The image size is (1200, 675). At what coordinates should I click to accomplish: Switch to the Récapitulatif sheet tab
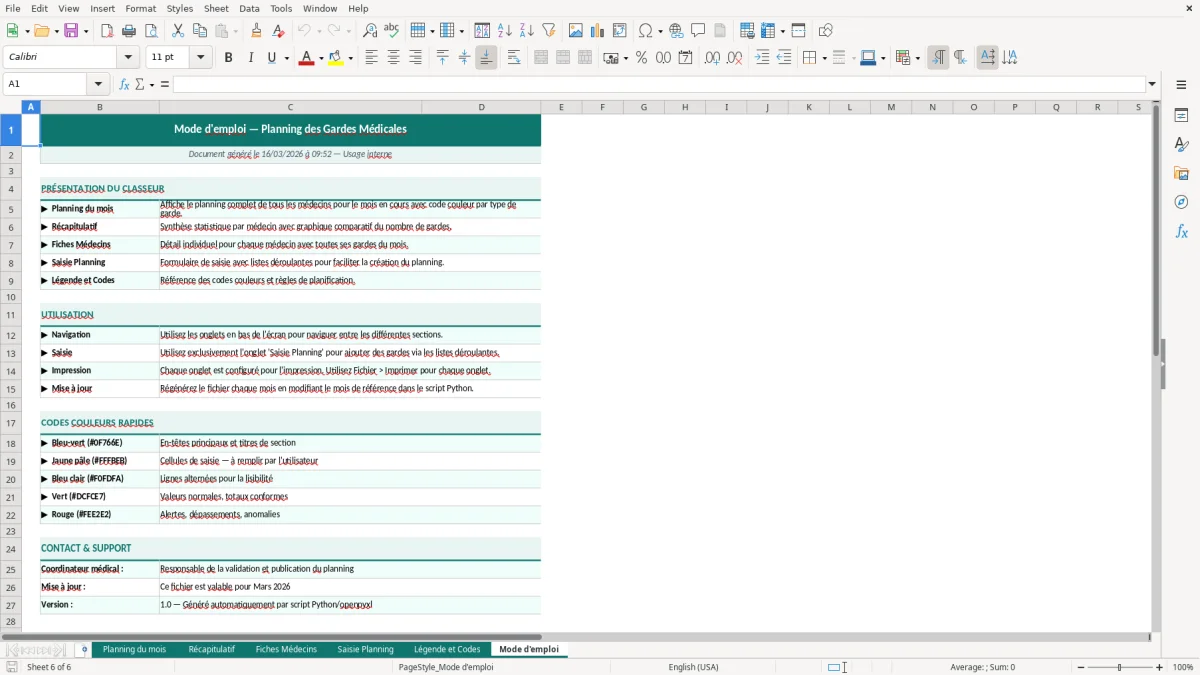pyautogui.click(x=211, y=649)
